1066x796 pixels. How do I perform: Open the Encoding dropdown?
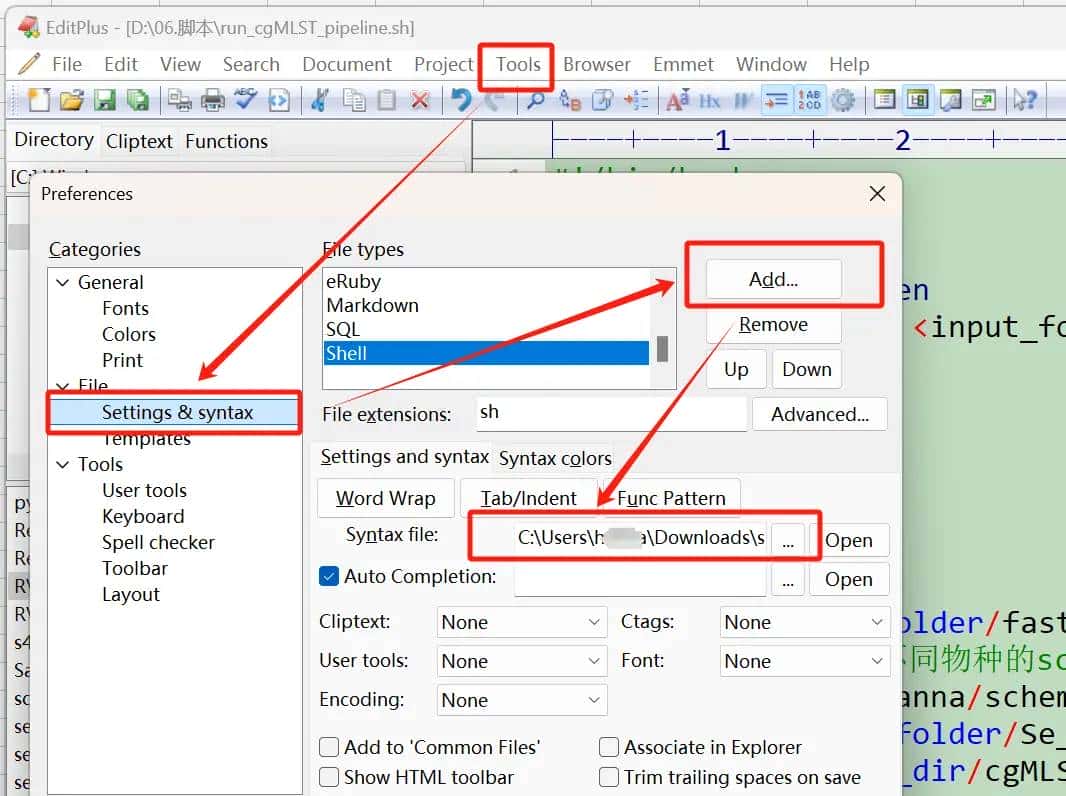(521, 700)
